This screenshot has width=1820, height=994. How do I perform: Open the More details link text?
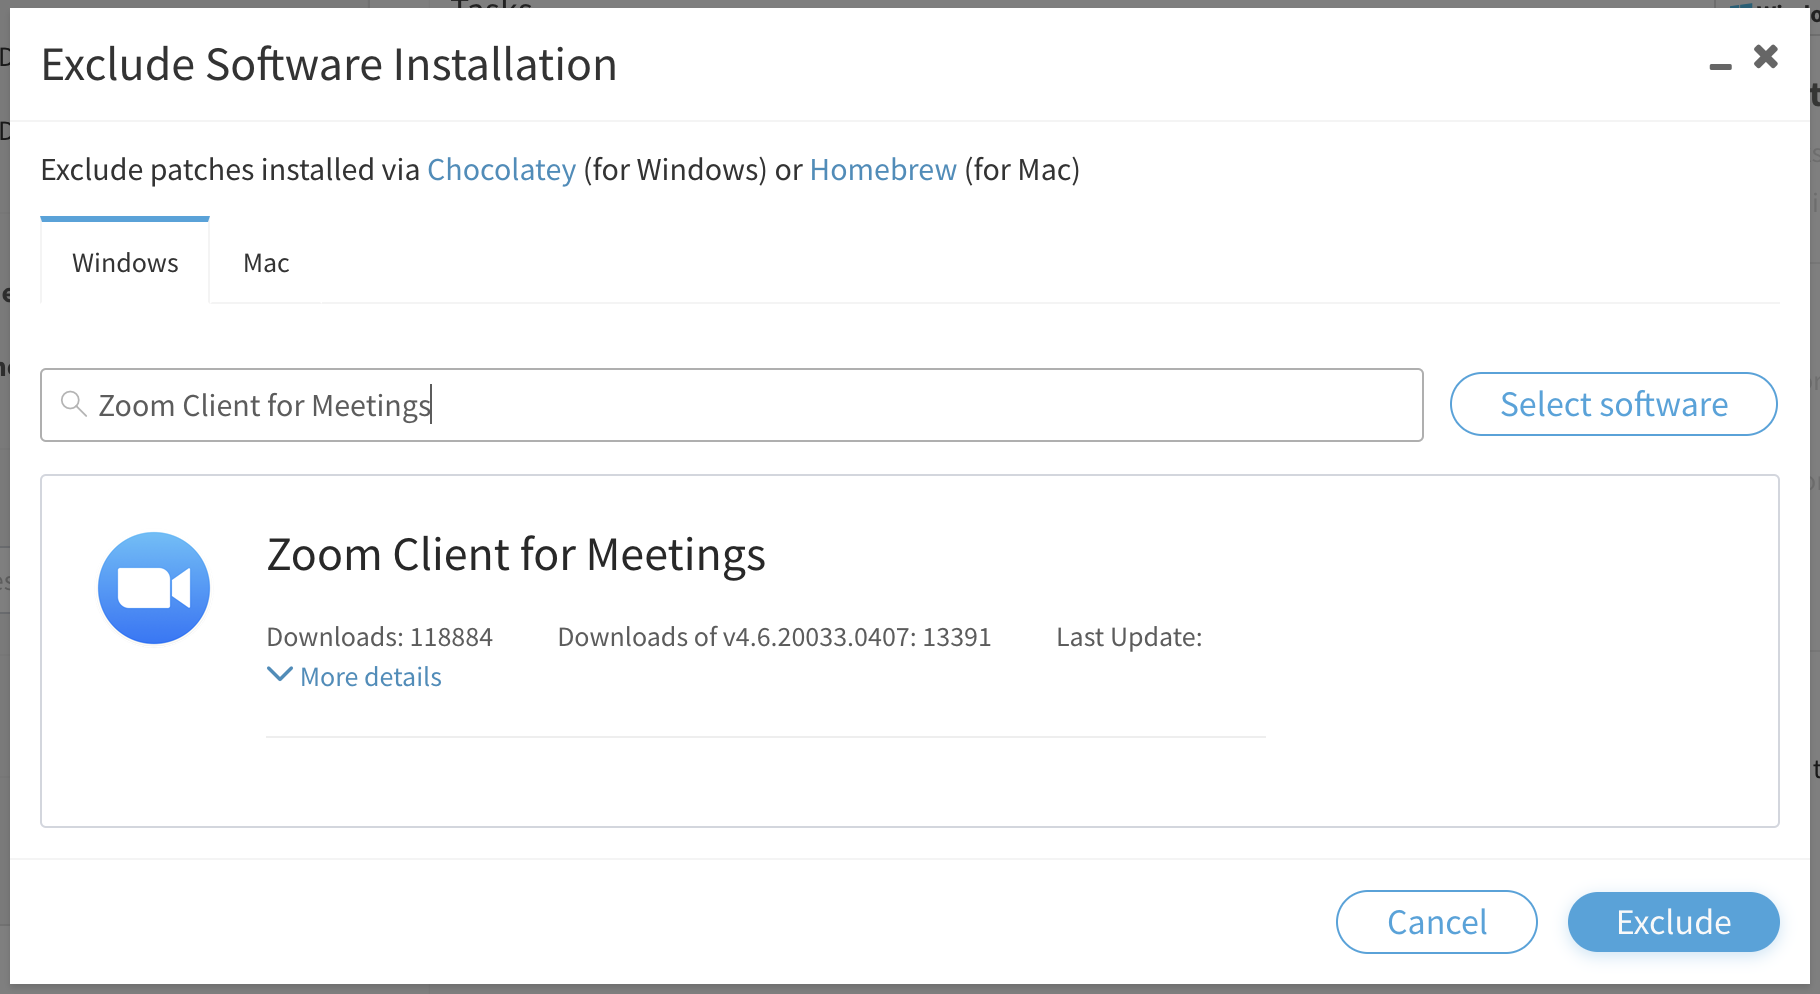(x=371, y=677)
